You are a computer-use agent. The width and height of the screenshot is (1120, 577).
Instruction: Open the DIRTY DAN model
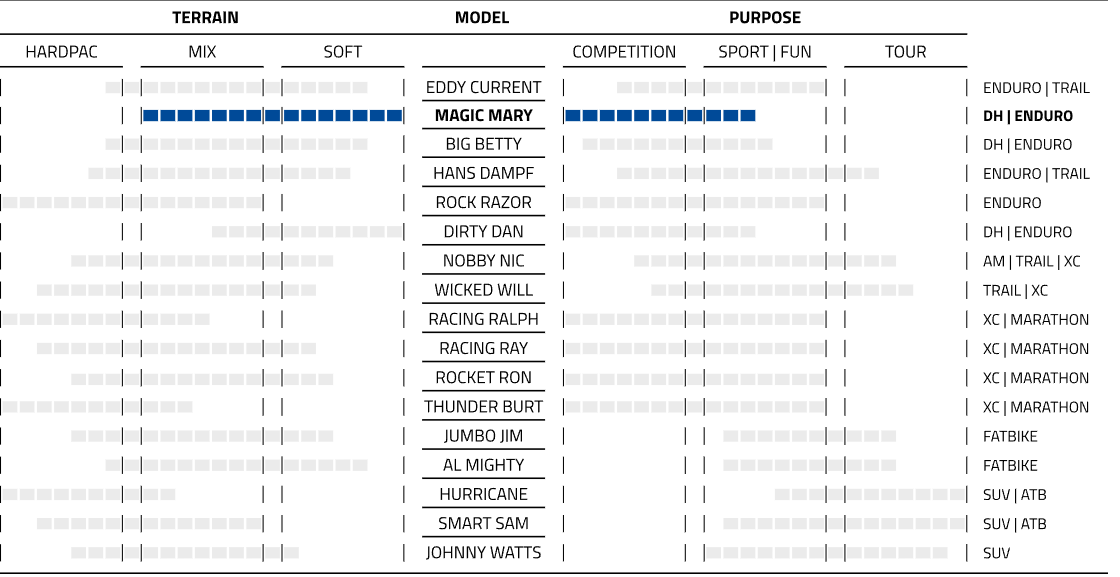click(x=483, y=232)
